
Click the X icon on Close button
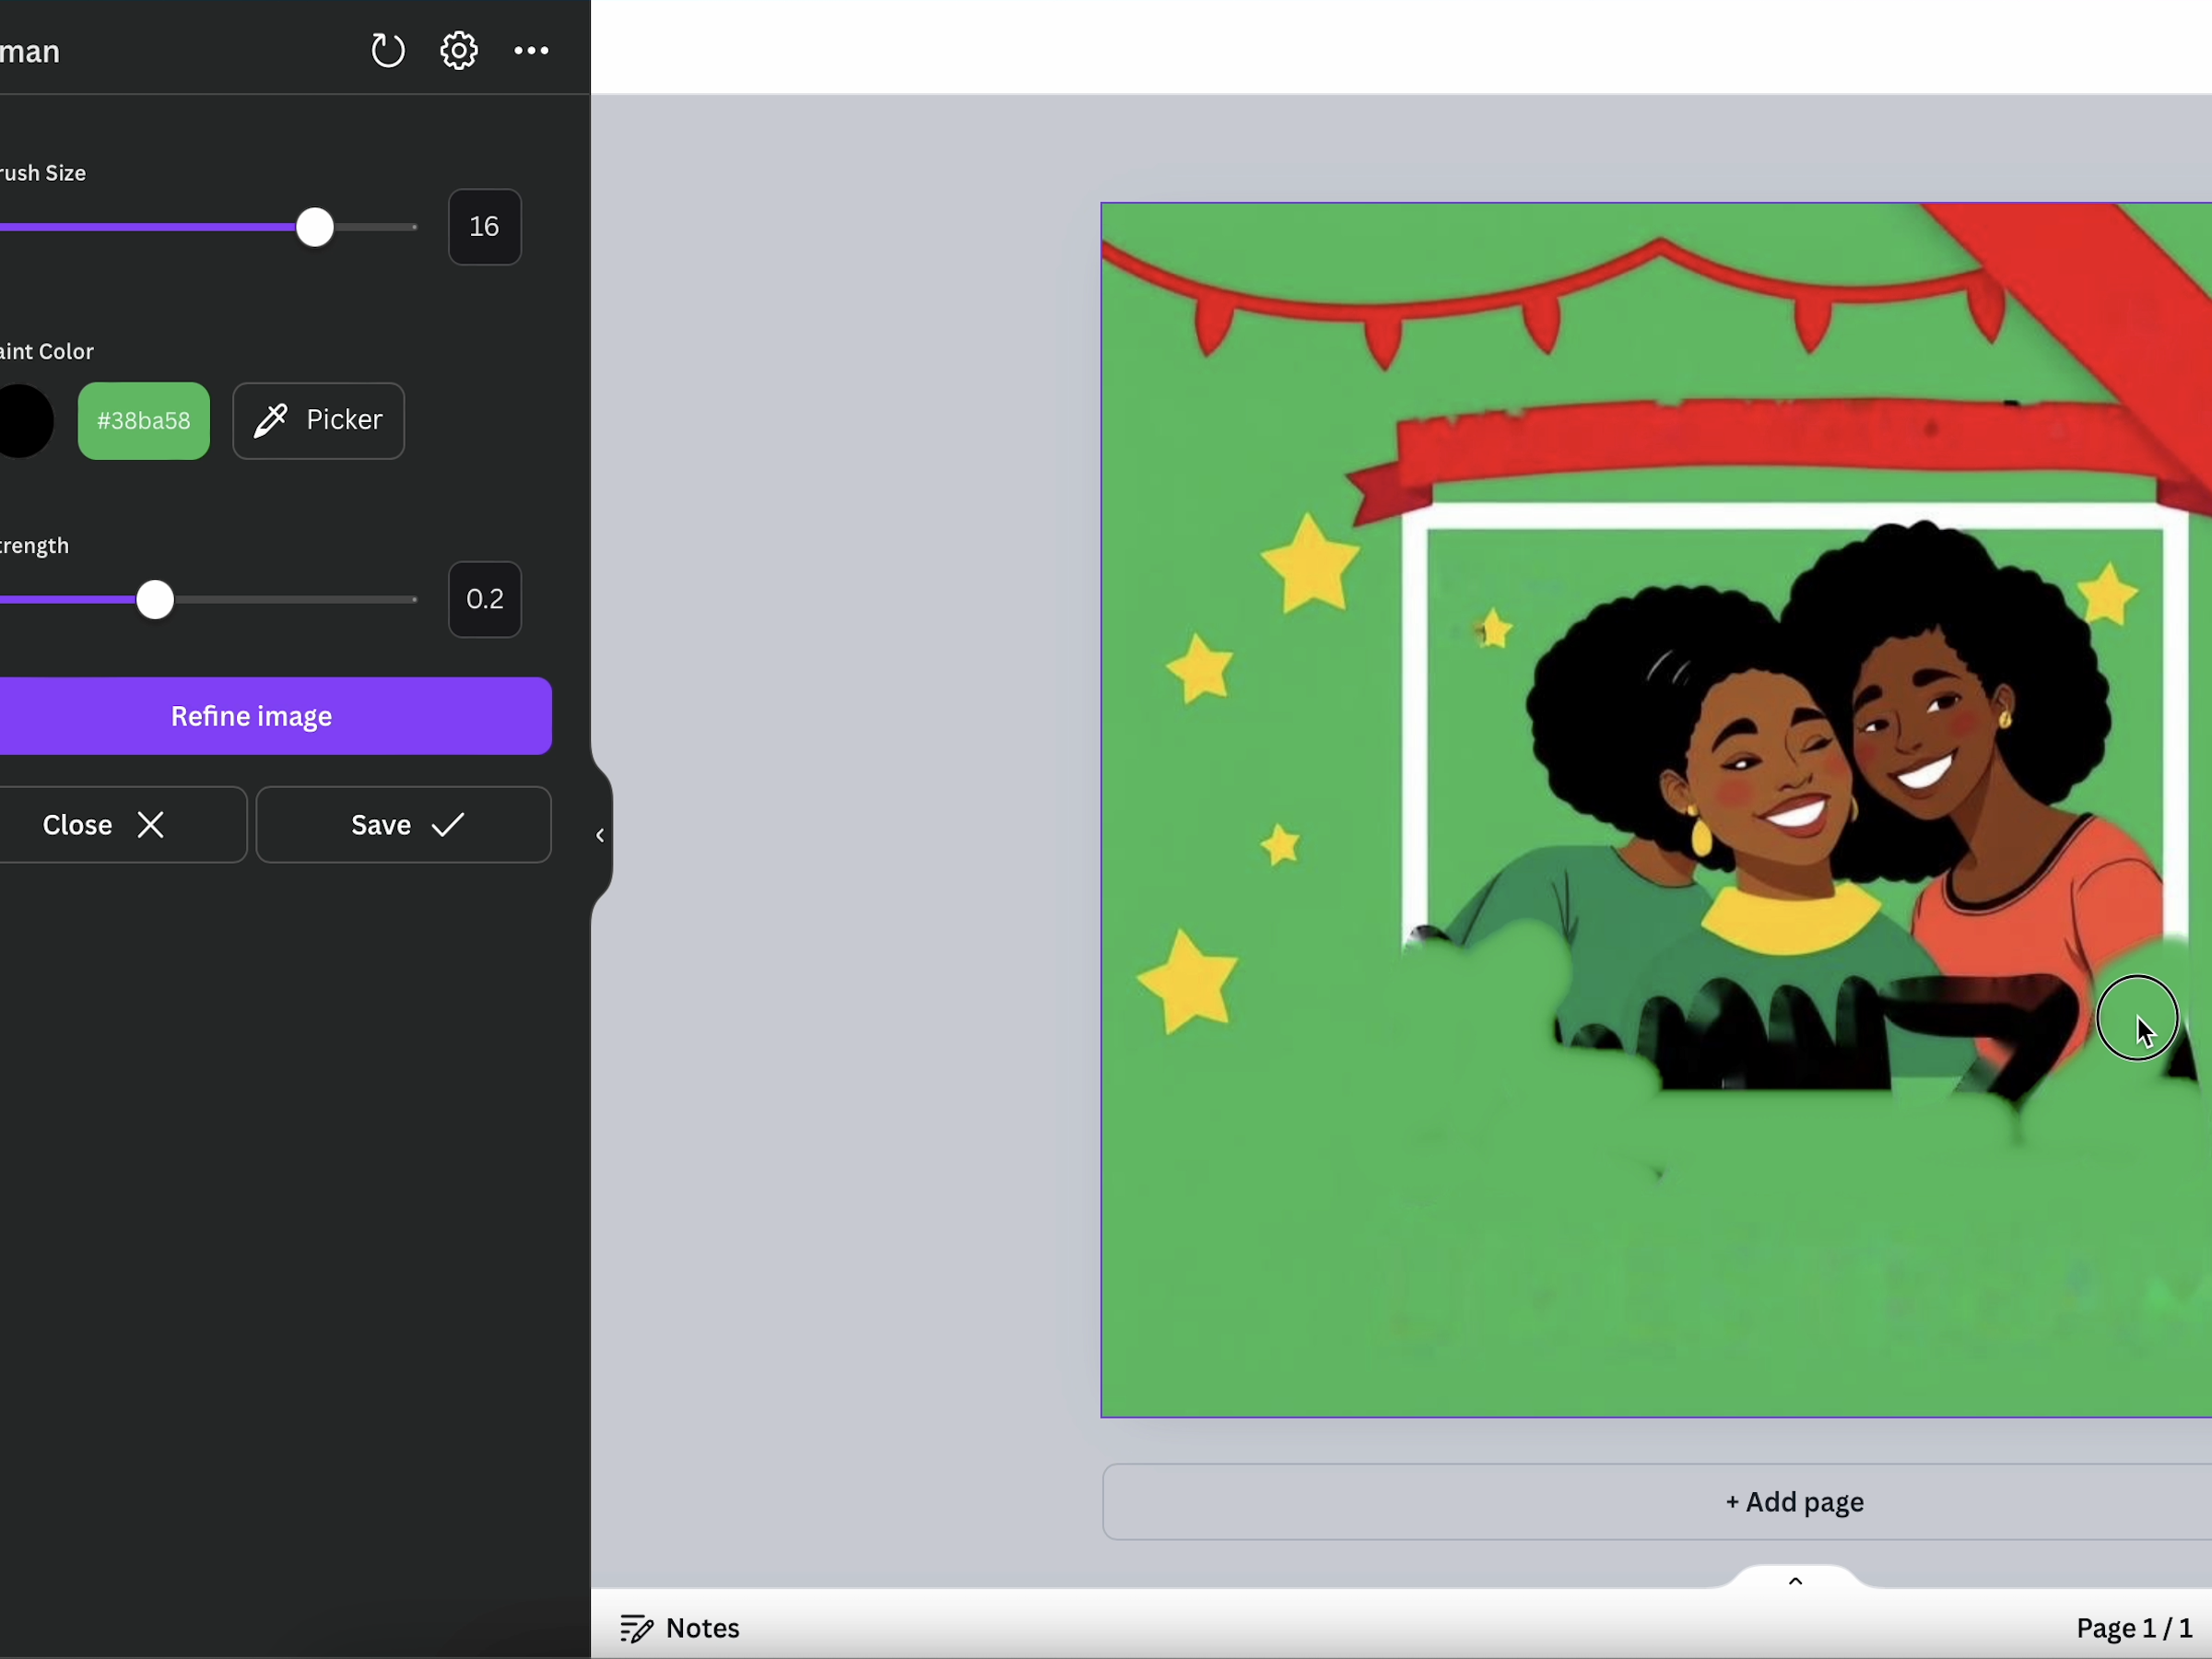[151, 825]
